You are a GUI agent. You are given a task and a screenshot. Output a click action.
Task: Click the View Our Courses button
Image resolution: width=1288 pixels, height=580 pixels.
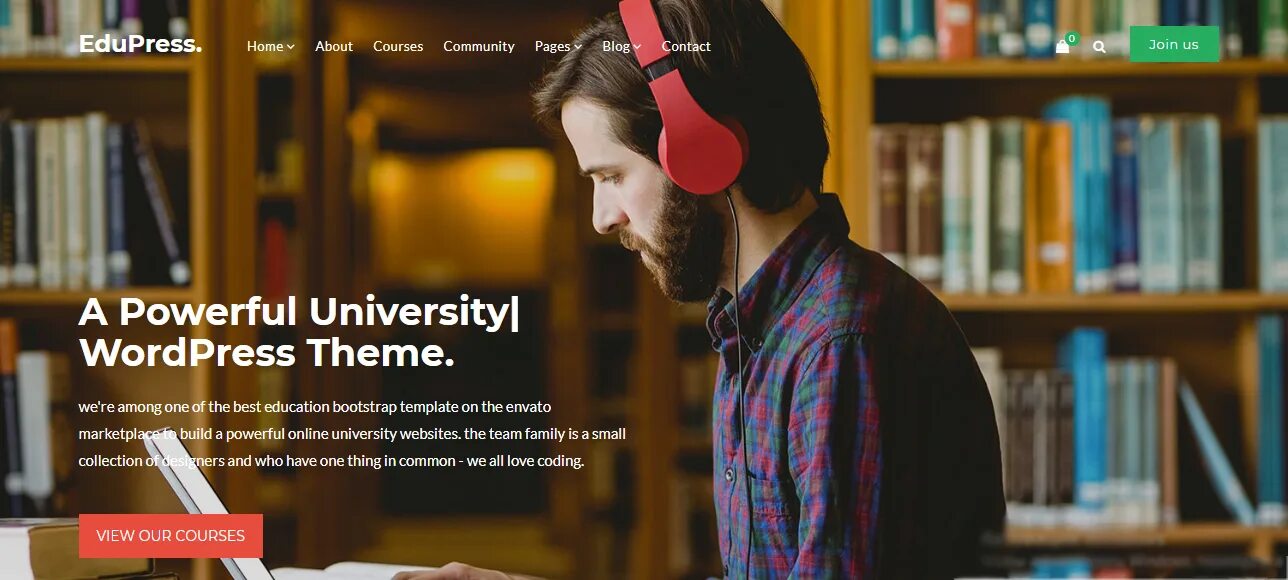(171, 536)
